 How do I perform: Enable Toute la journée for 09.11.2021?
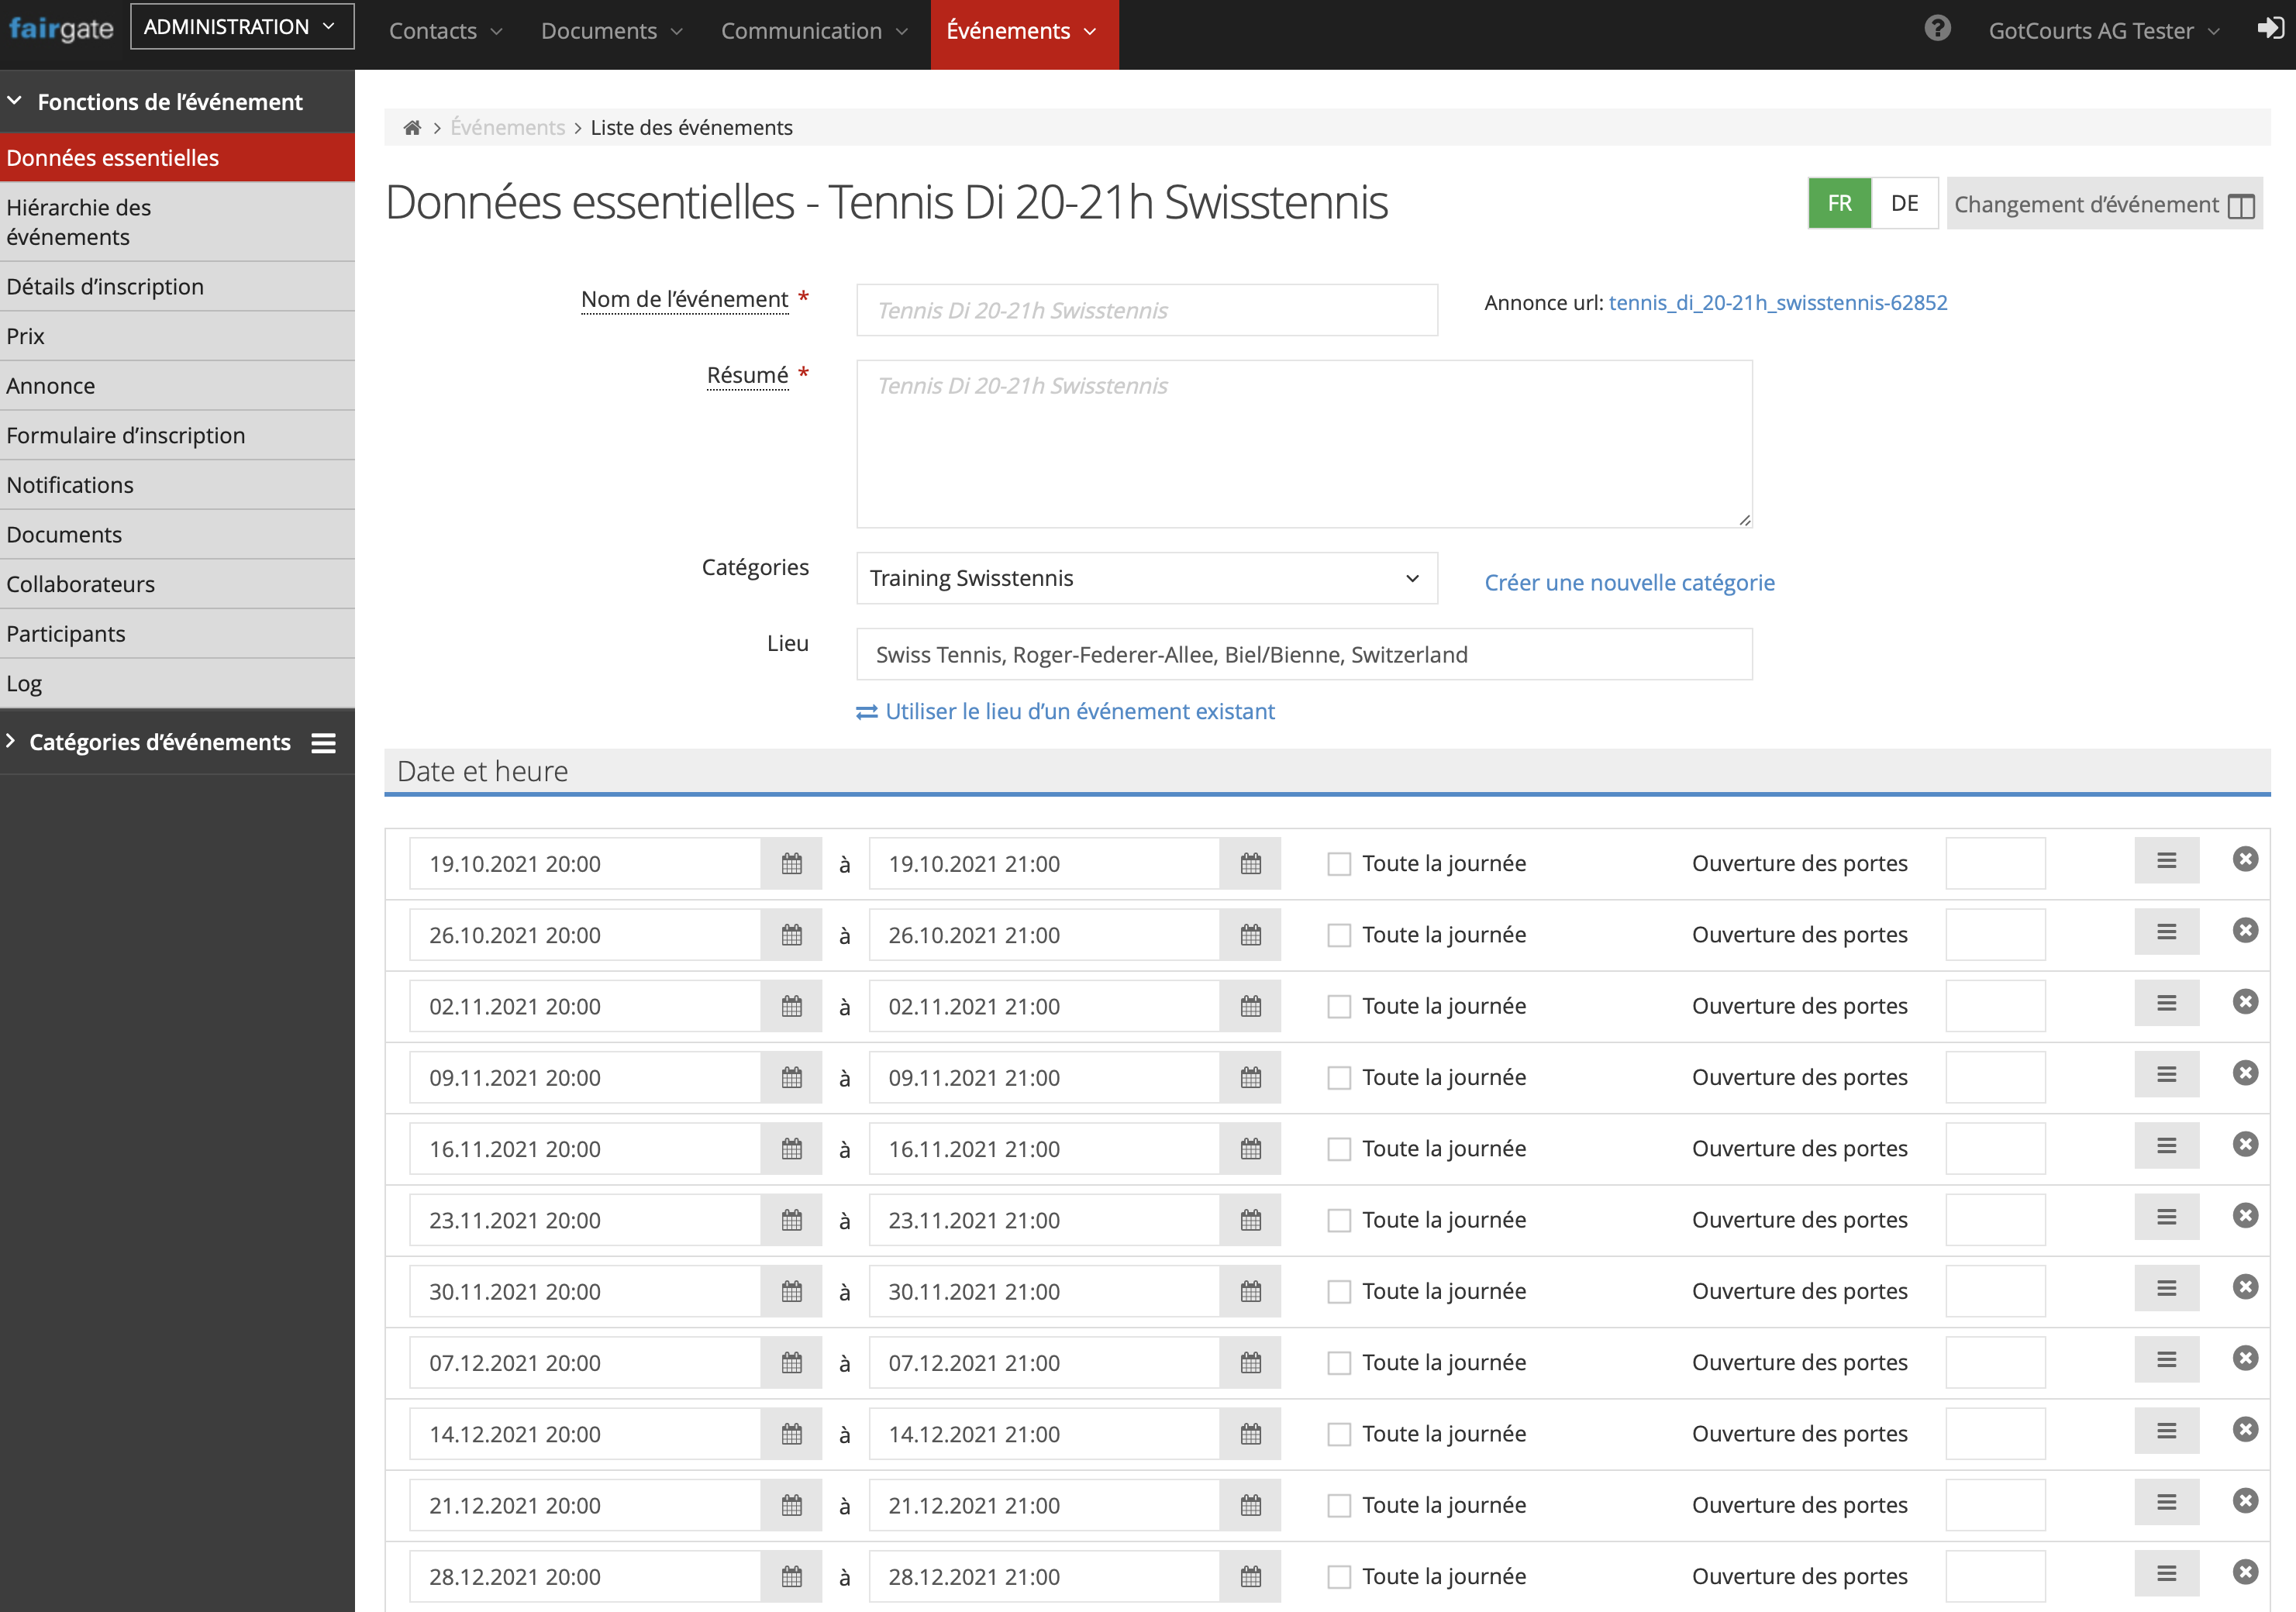click(x=1338, y=1078)
